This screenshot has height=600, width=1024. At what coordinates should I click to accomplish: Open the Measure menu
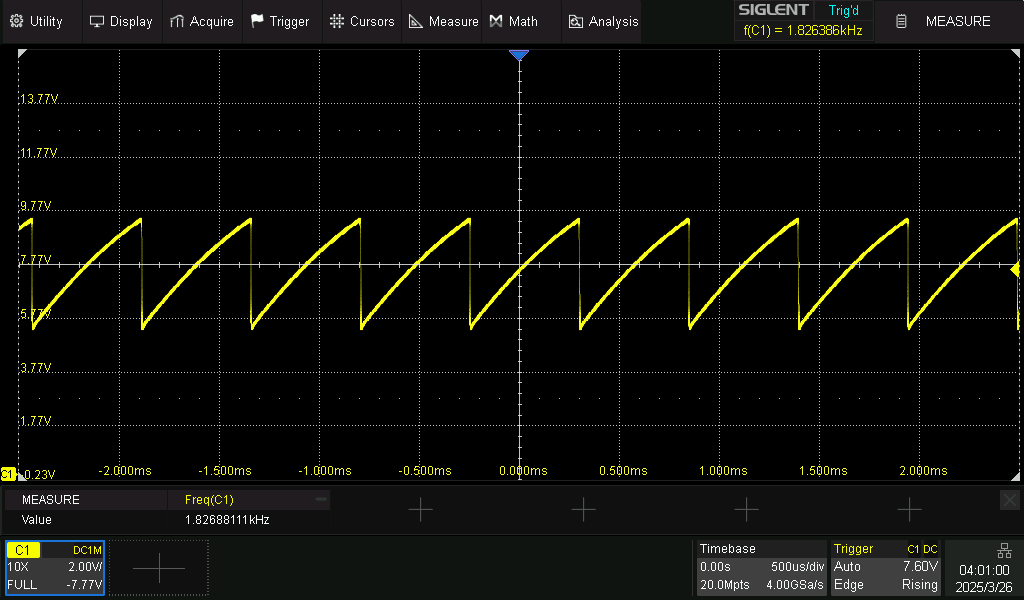coord(442,22)
